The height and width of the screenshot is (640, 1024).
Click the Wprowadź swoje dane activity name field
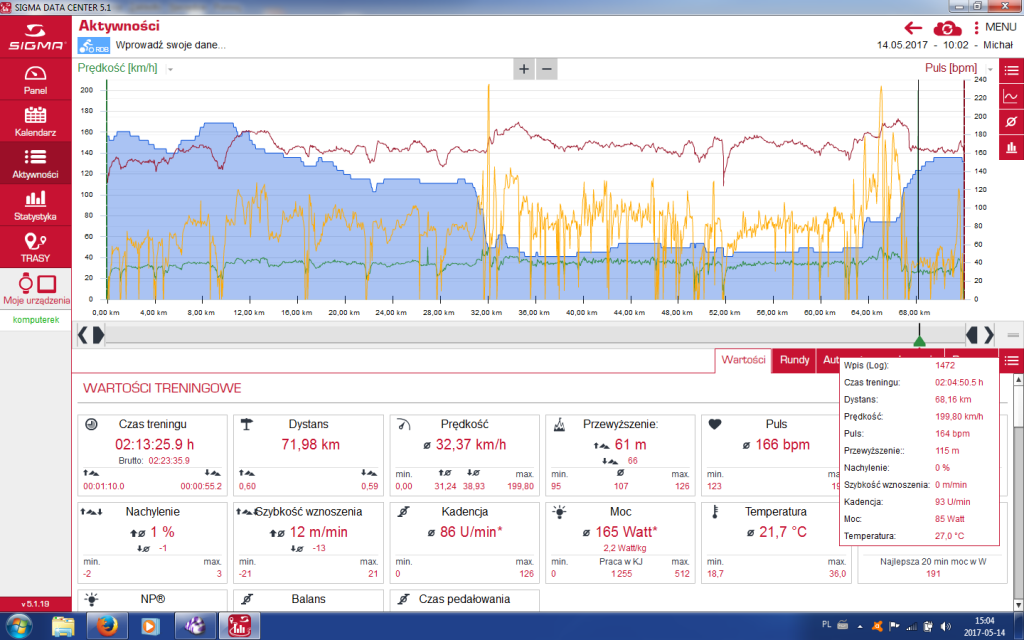(171, 45)
